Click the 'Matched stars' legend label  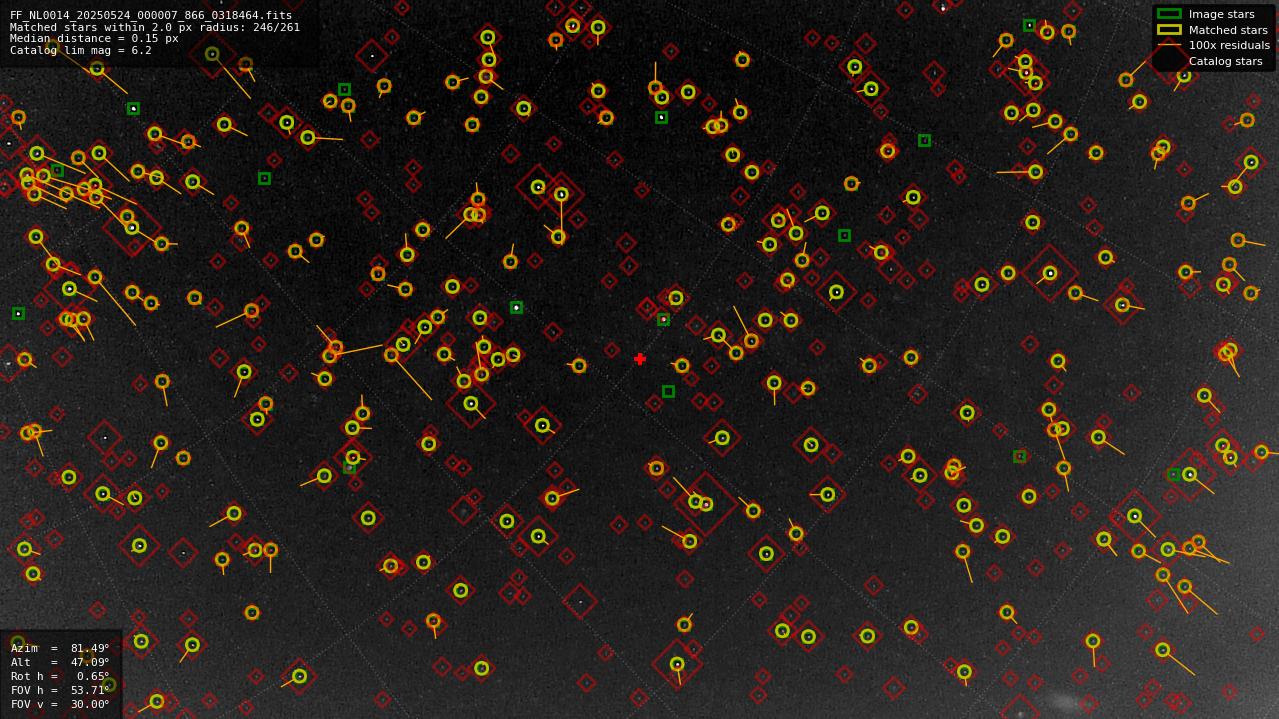pyautogui.click(x=1228, y=30)
